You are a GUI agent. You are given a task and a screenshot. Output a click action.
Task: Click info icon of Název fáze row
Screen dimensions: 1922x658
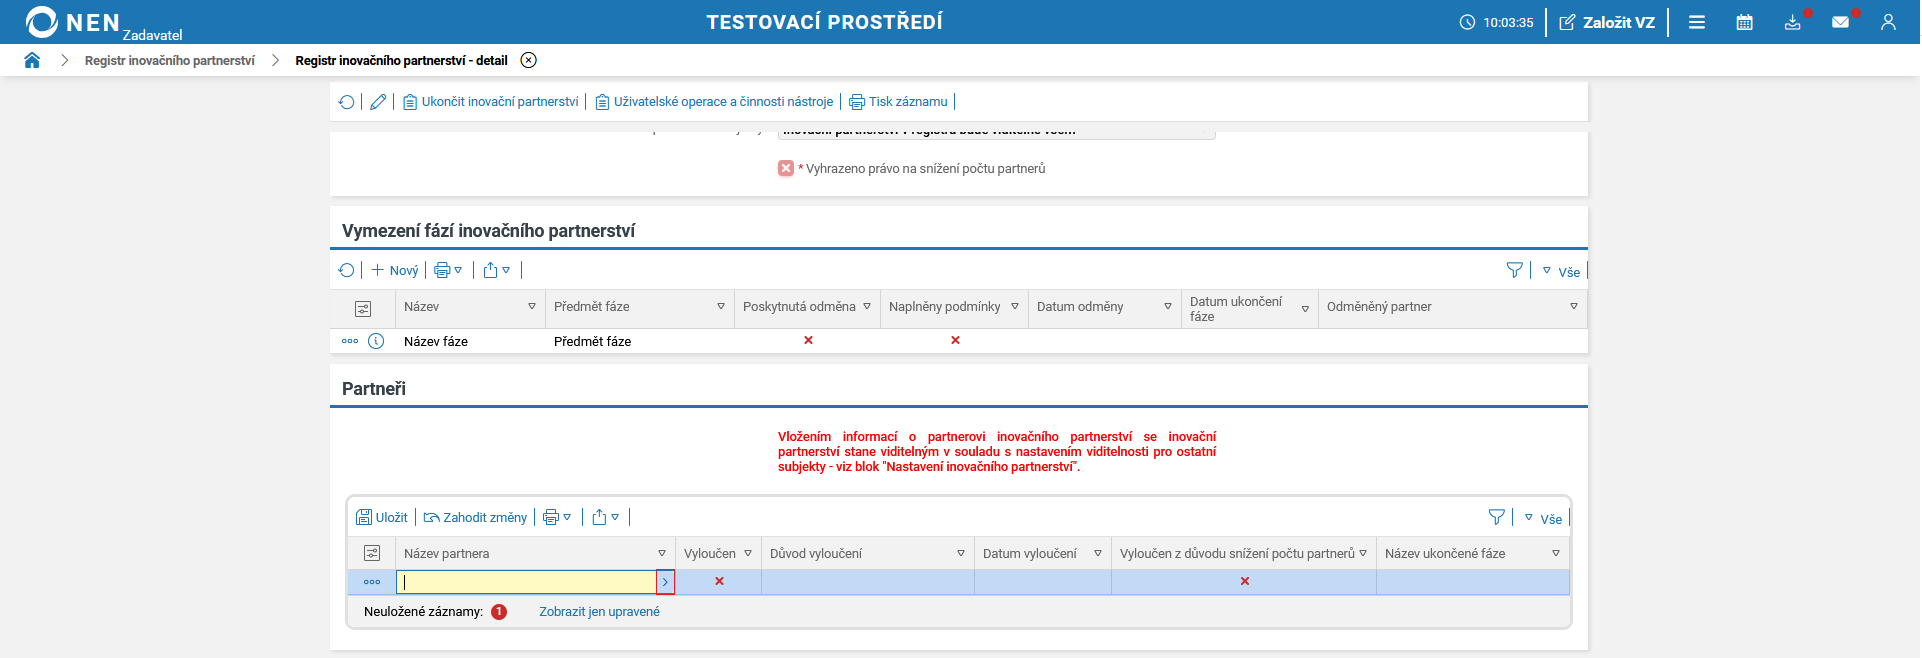click(x=376, y=341)
